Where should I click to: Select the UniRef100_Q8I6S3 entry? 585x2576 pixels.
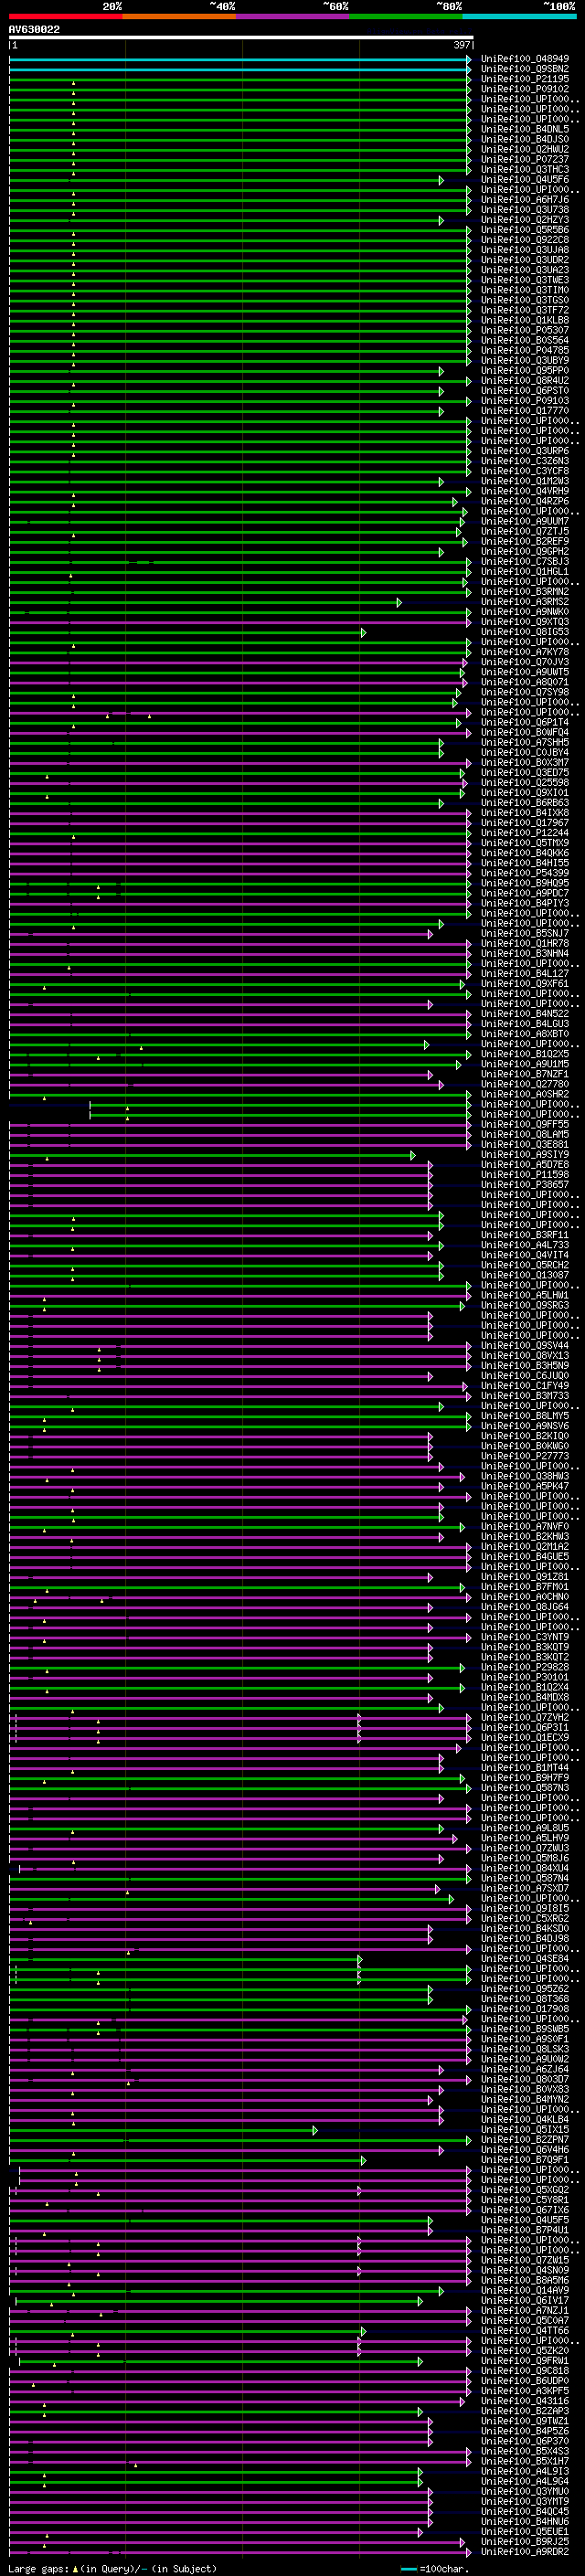(x=524, y=632)
